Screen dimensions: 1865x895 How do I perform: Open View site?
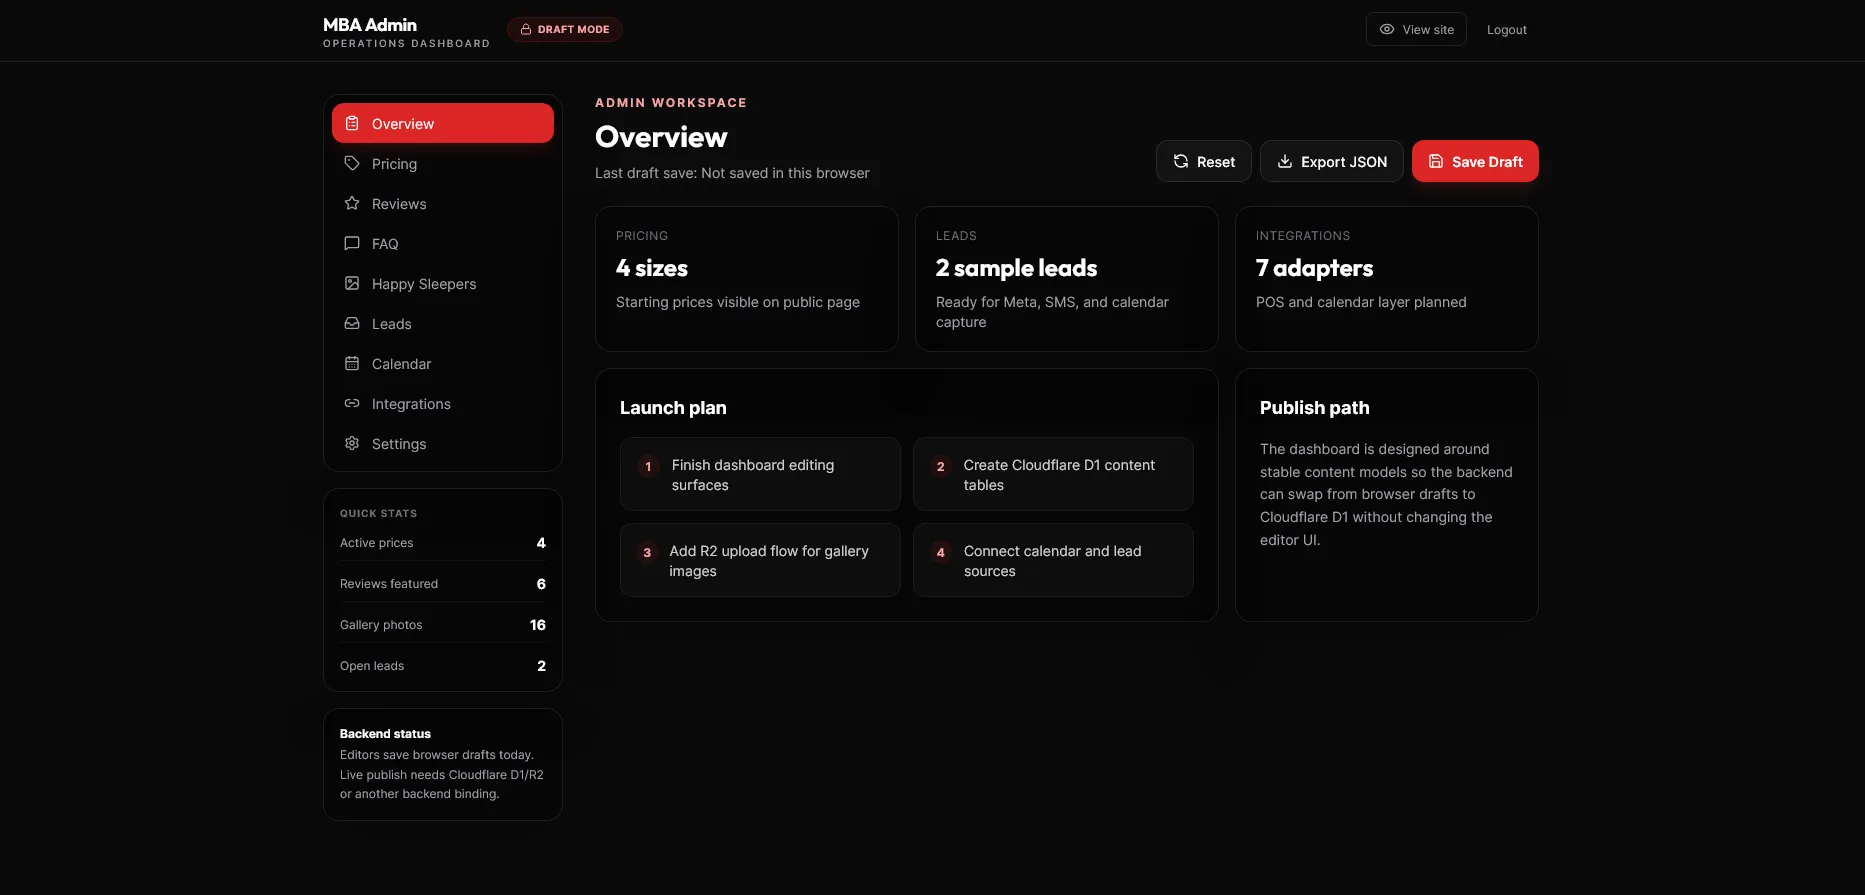1416,29
